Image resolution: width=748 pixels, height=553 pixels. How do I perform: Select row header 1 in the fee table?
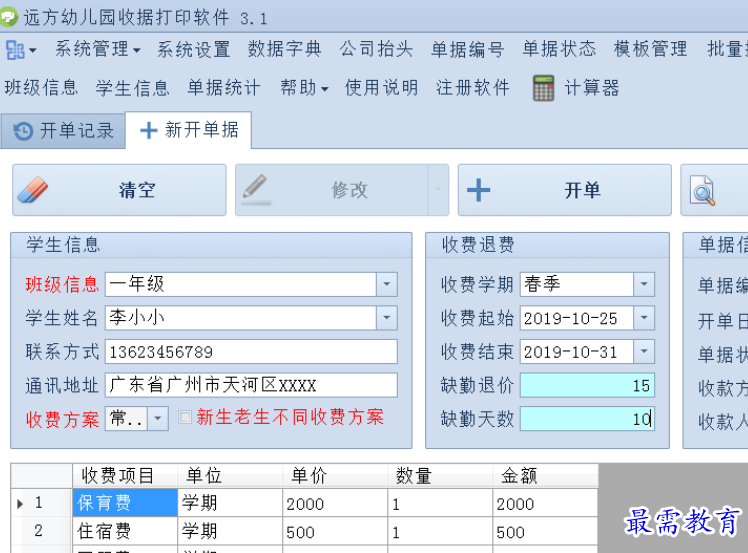coord(42,503)
